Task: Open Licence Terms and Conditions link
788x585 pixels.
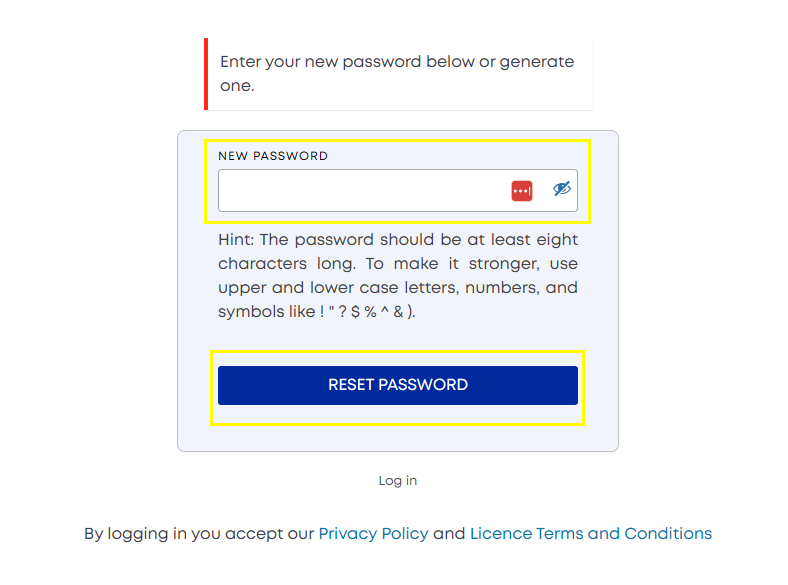Action: click(591, 533)
